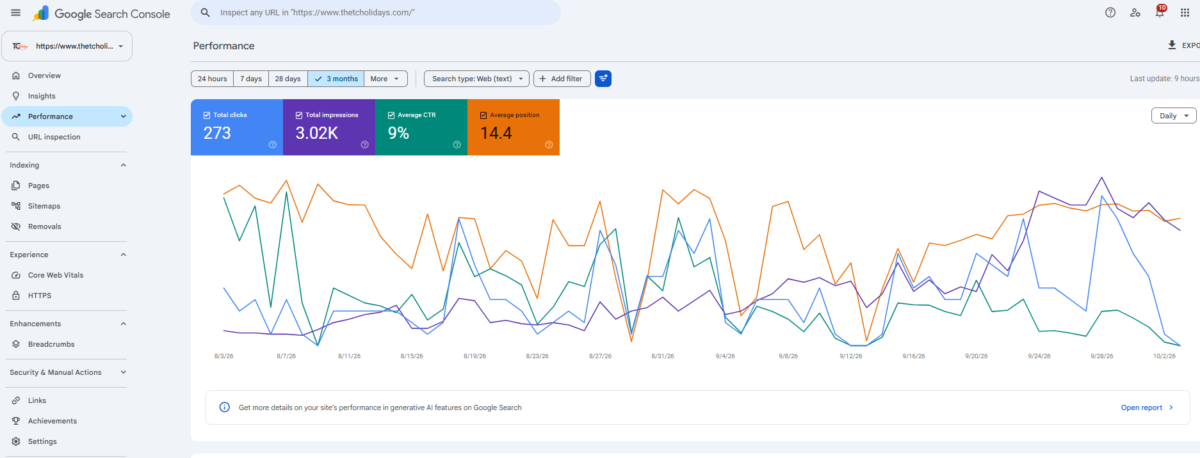Collapse the Experience section

coord(123,254)
